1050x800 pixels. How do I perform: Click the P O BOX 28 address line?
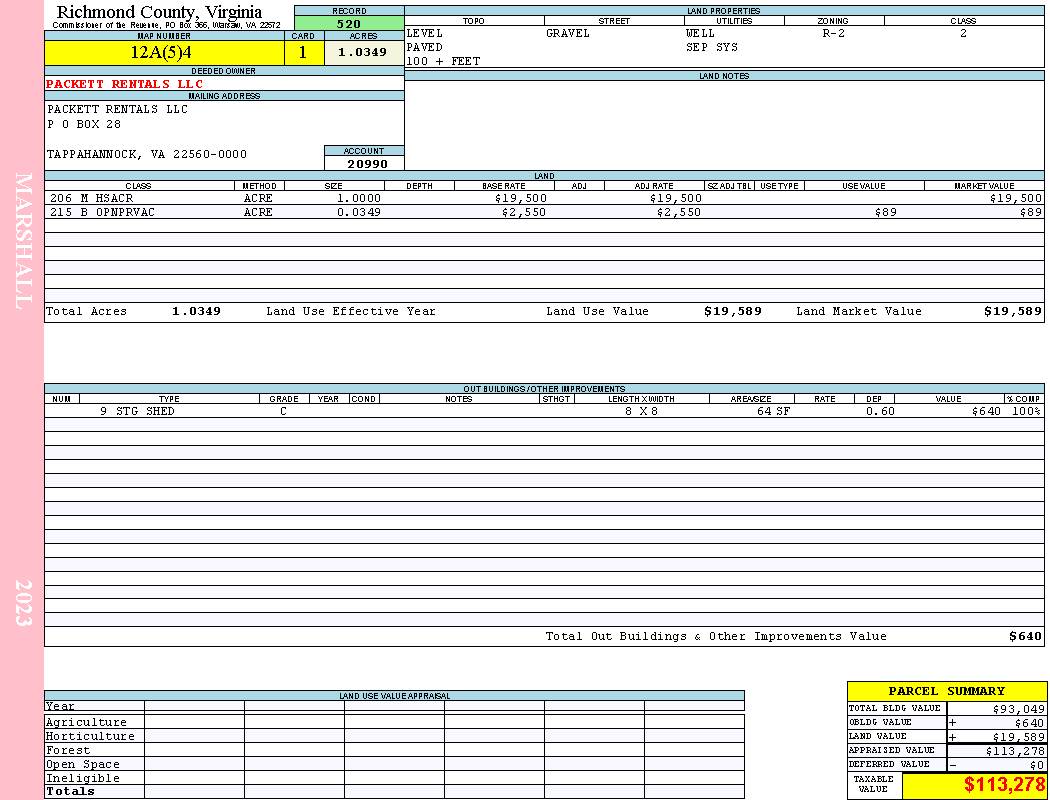coord(84,124)
